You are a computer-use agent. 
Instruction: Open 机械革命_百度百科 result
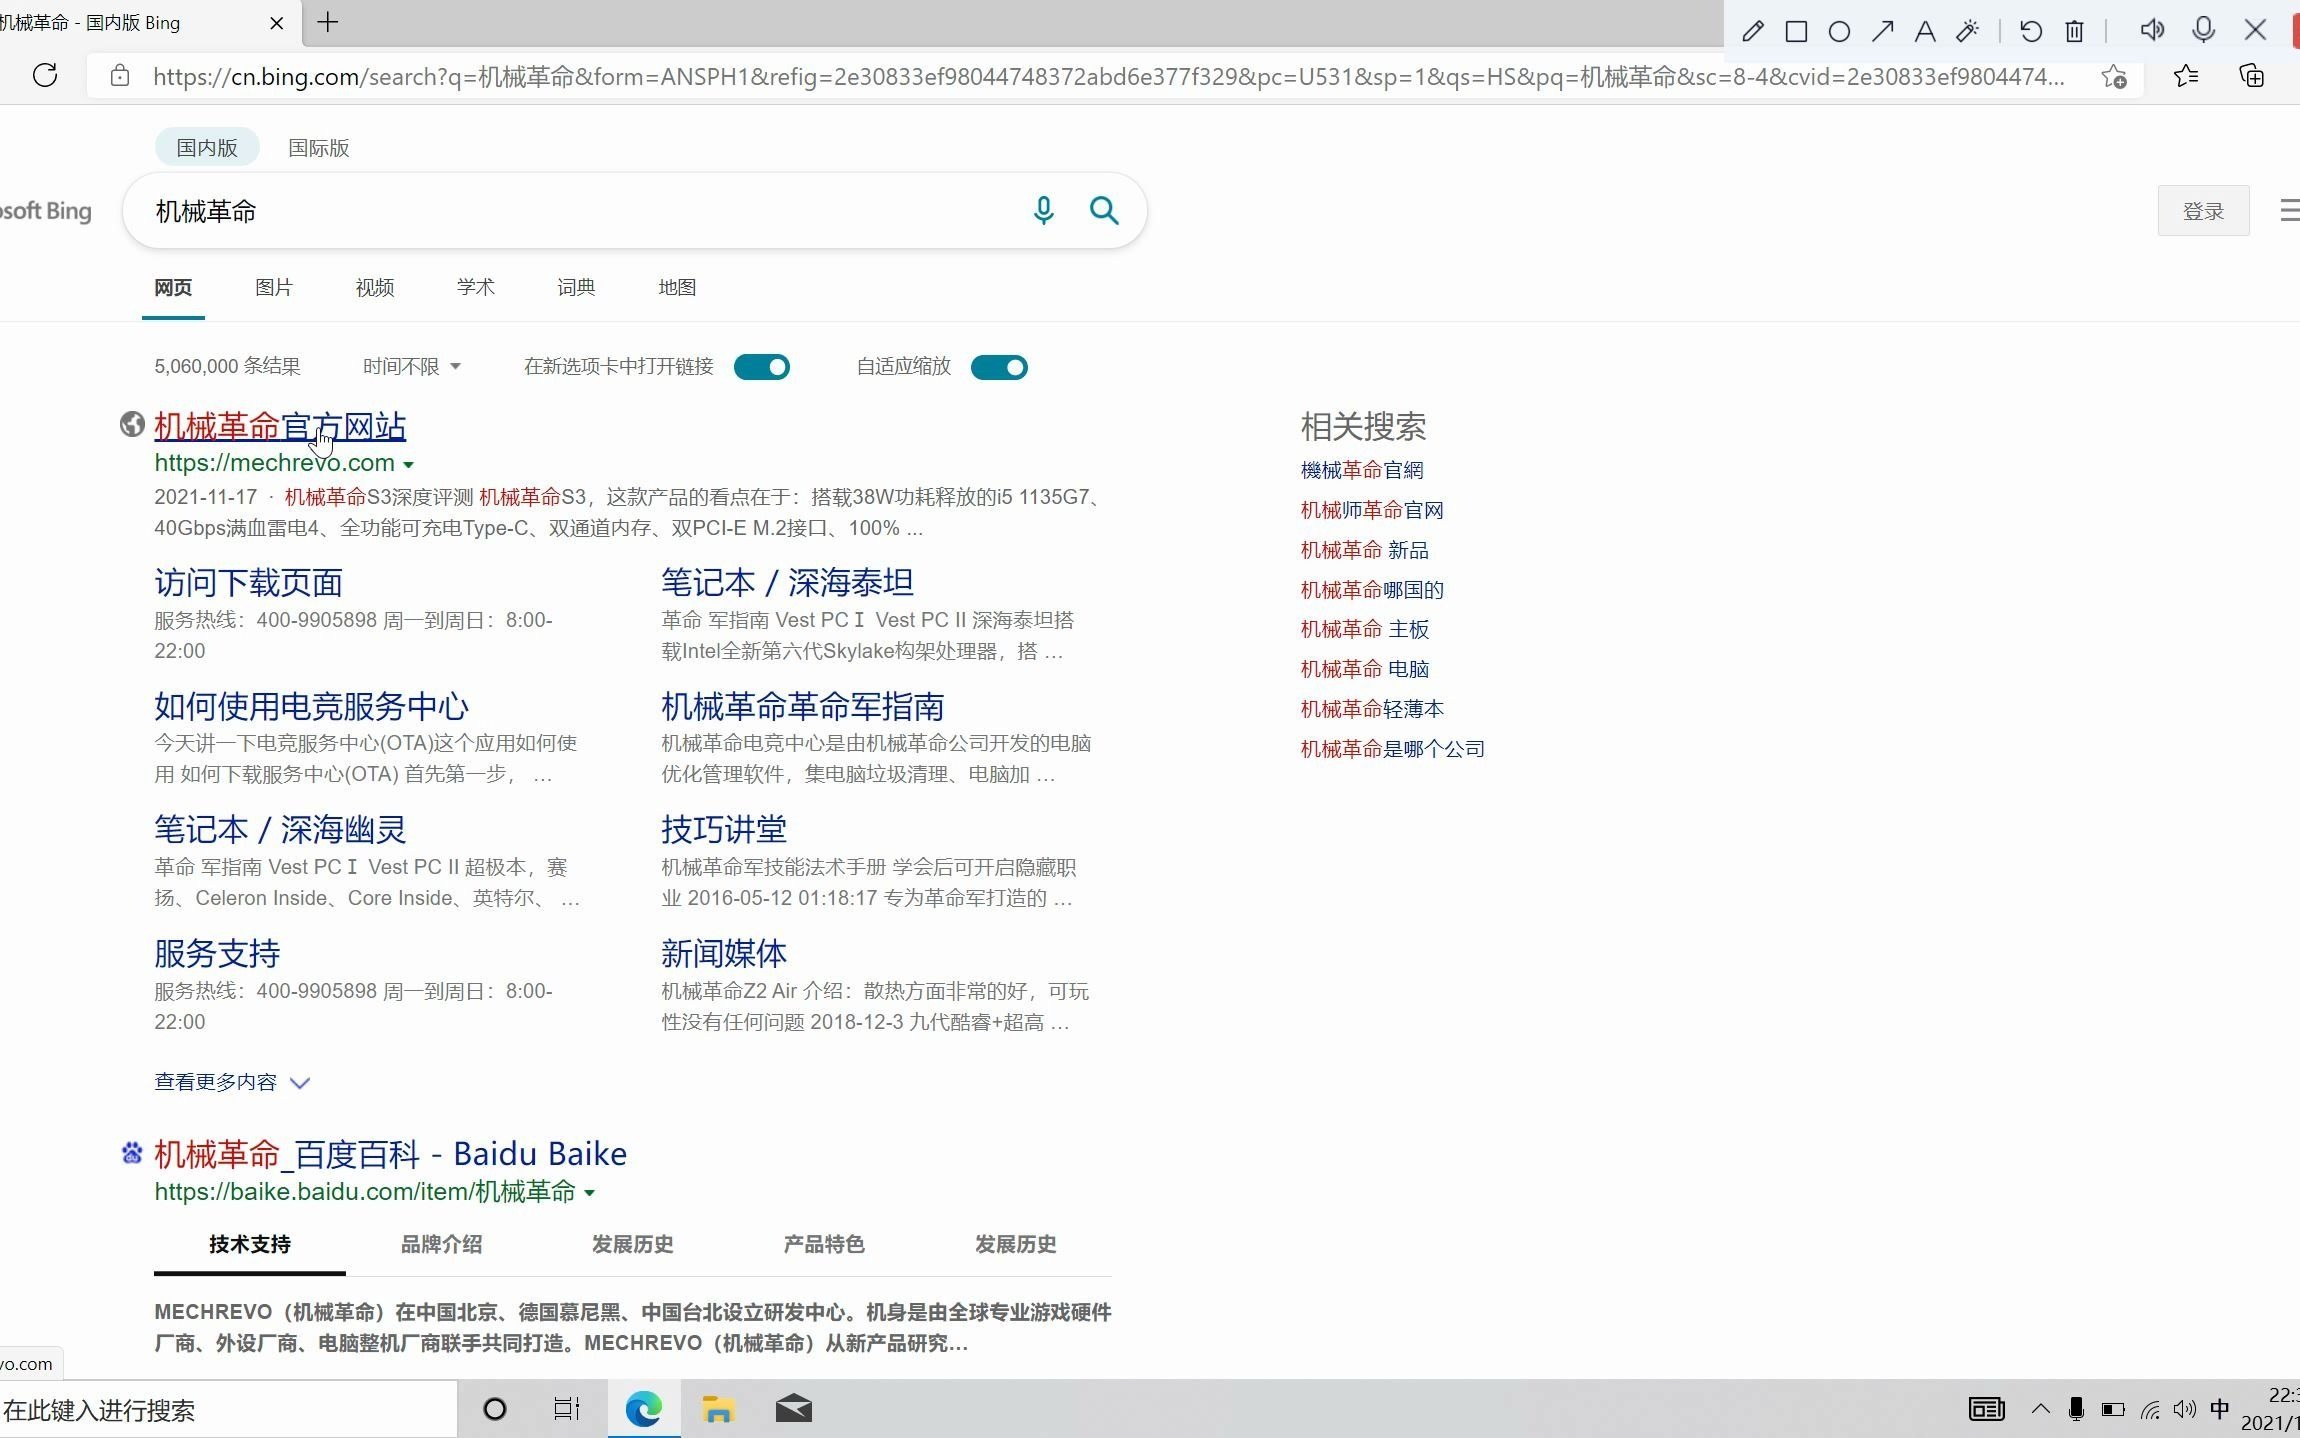pyautogui.click(x=390, y=1154)
